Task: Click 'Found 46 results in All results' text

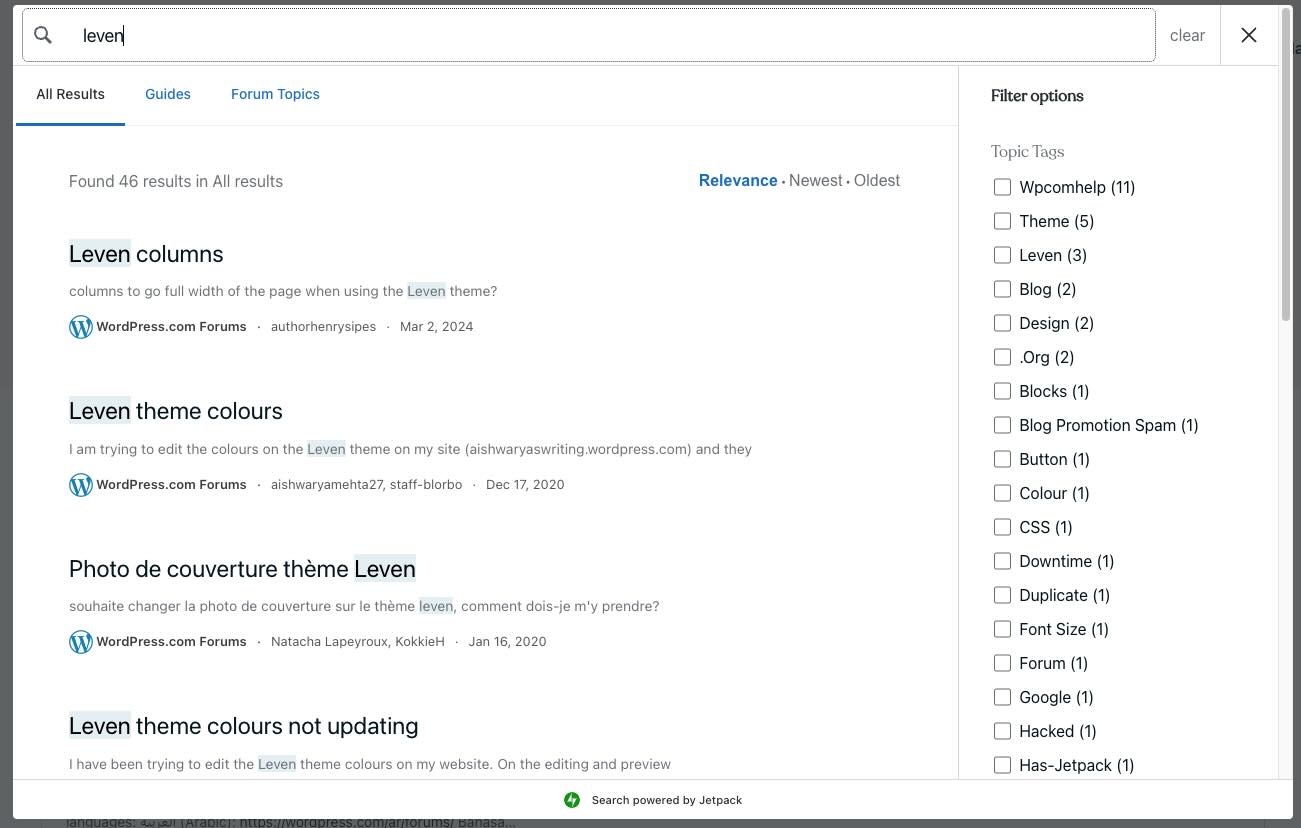Action: [x=176, y=181]
